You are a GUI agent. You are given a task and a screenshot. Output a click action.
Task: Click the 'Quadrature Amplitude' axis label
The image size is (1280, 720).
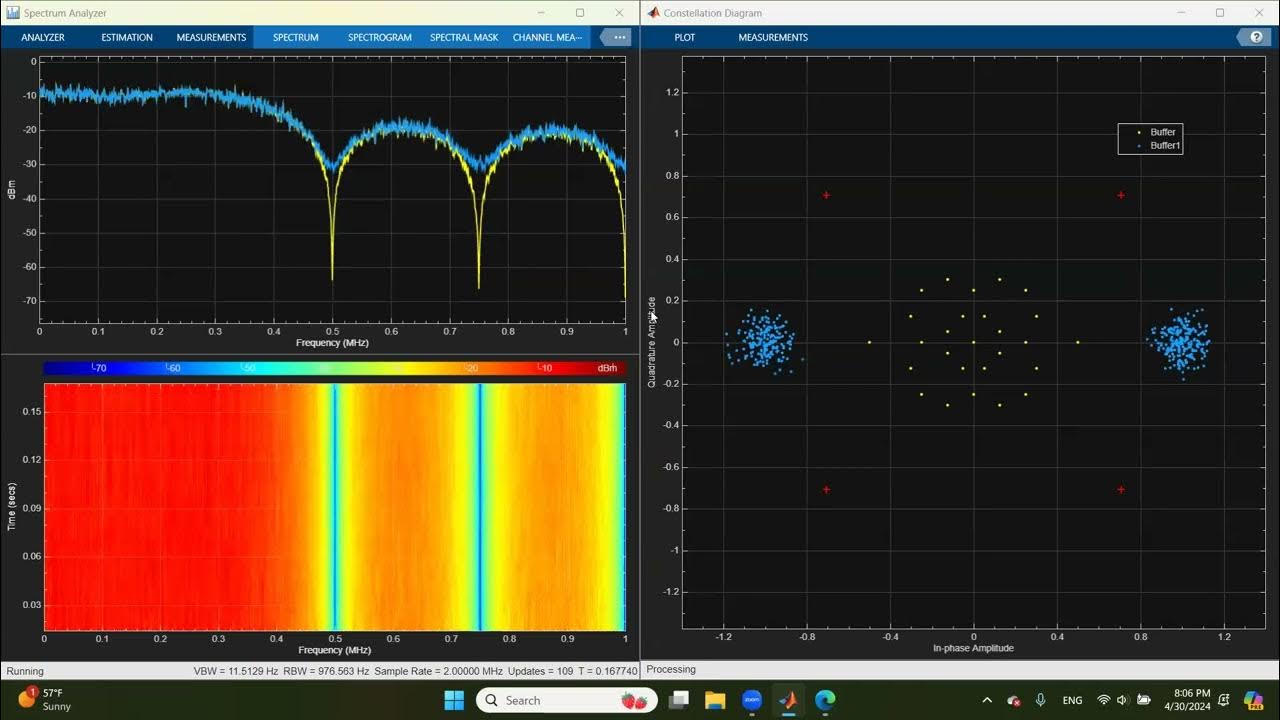652,342
